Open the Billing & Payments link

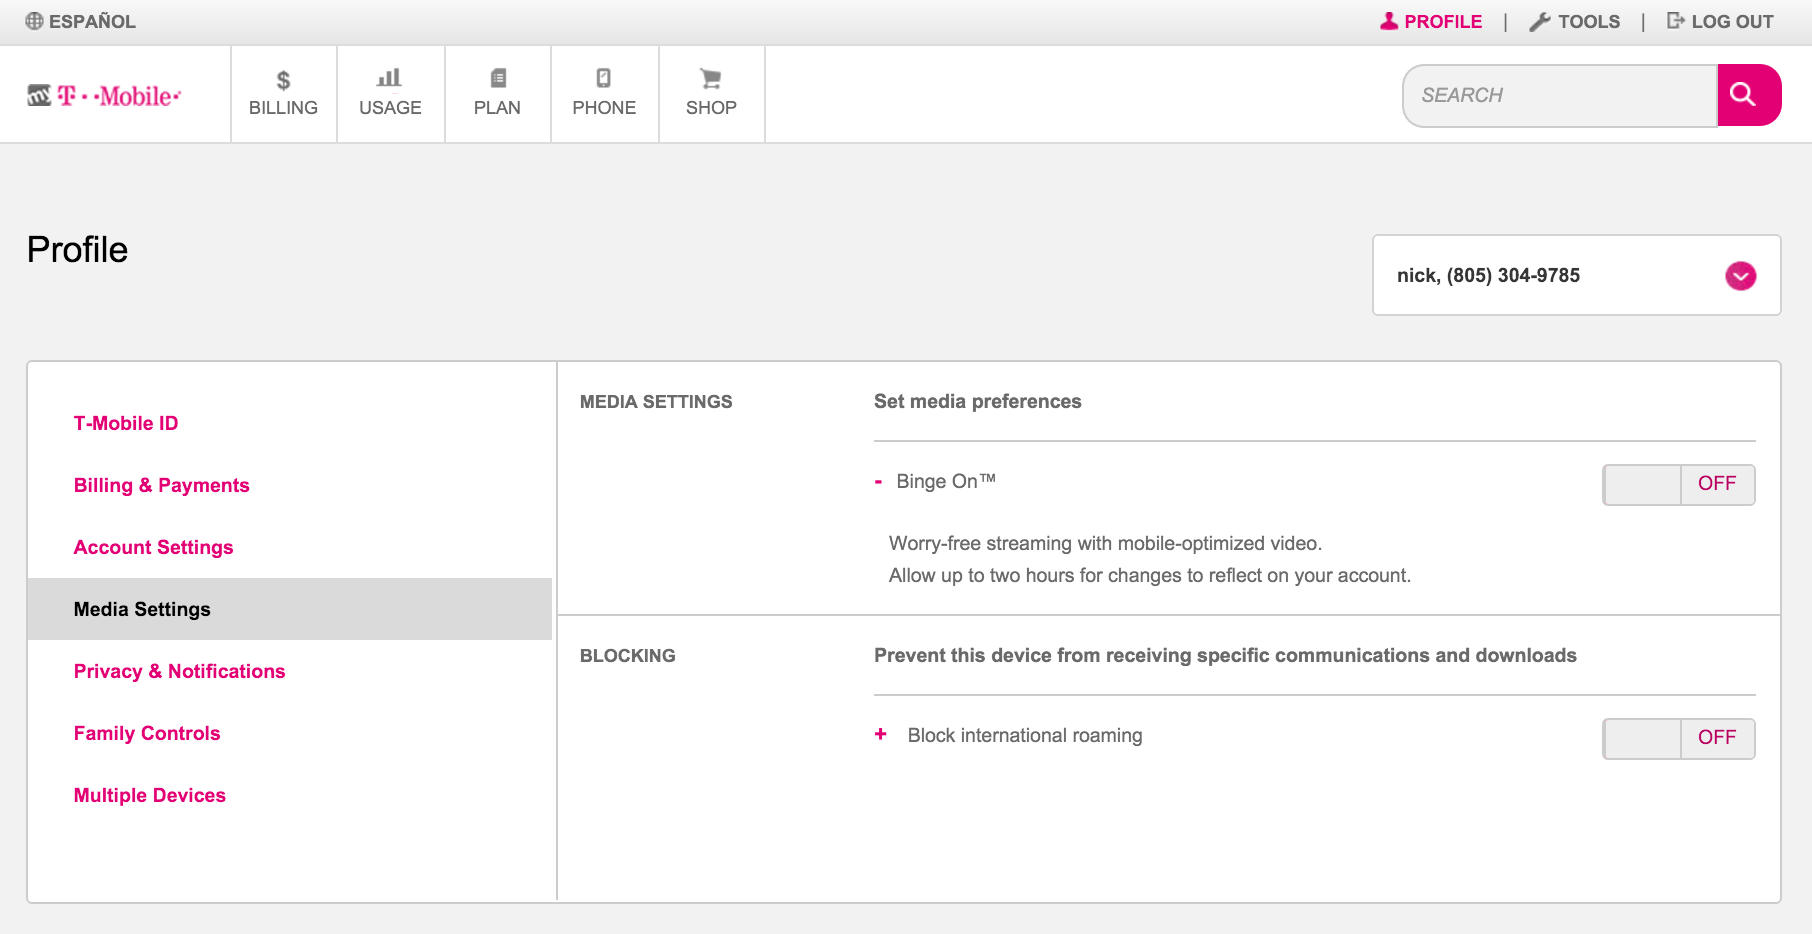(x=161, y=485)
